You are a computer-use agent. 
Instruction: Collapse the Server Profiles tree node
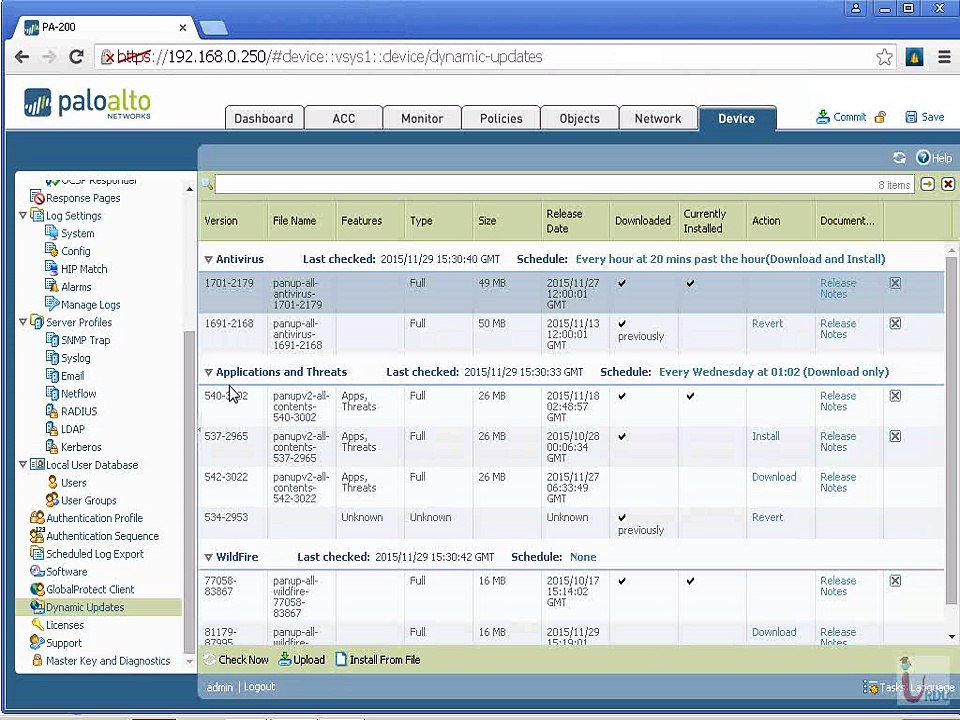point(23,322)
